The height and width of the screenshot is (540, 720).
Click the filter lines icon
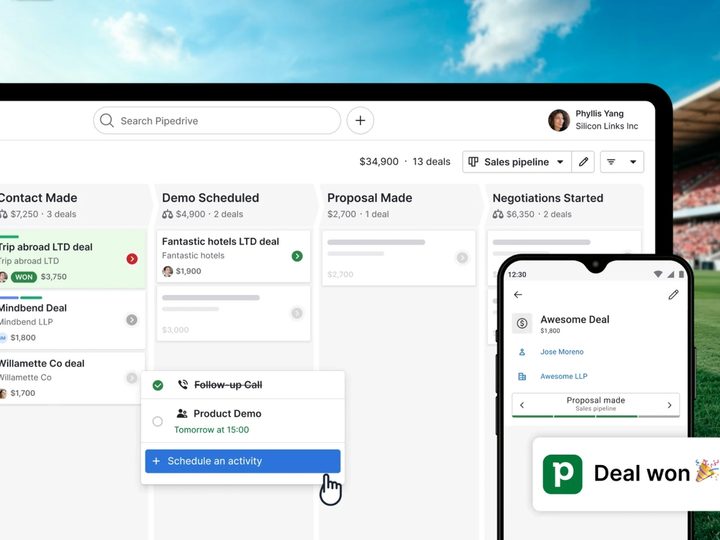click(x=611, y=162)
